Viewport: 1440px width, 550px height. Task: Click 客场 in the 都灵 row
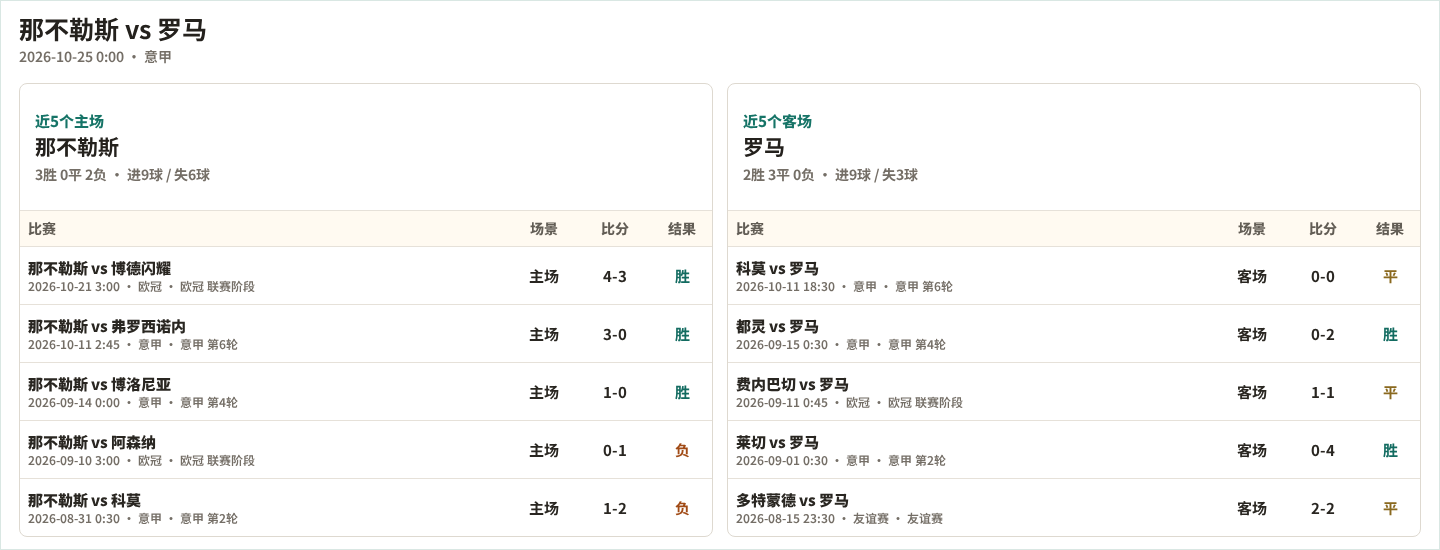pos(1252,335)
